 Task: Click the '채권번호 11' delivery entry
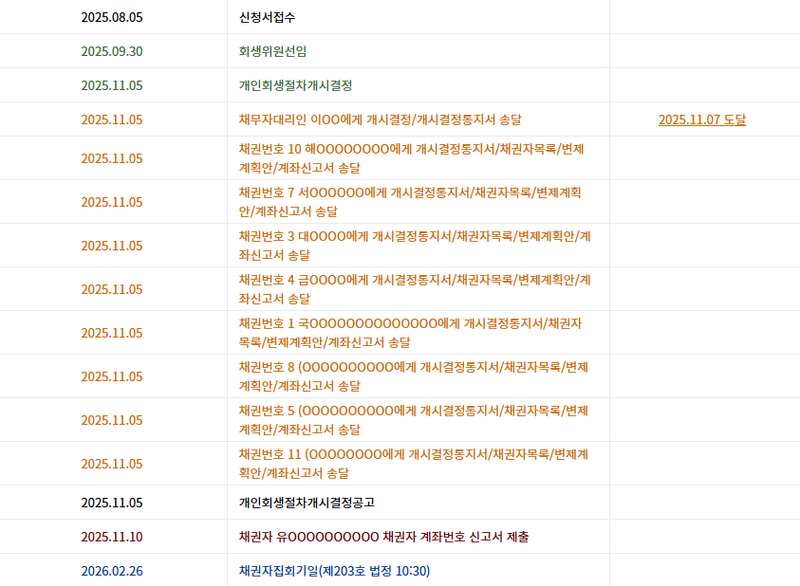coord(413,464)
